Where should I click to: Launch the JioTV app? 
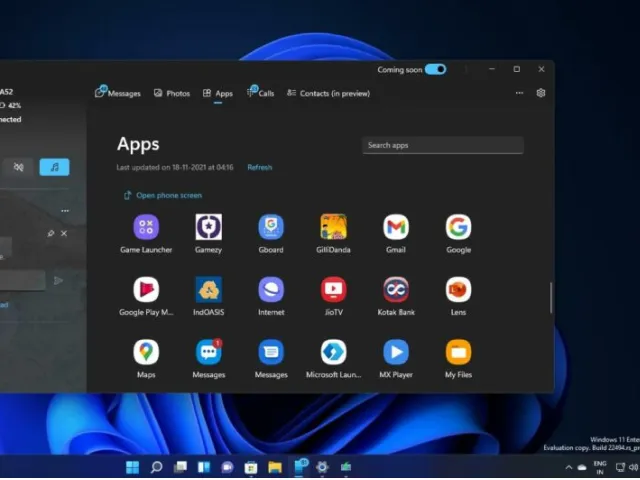click(x=333, y=289)
